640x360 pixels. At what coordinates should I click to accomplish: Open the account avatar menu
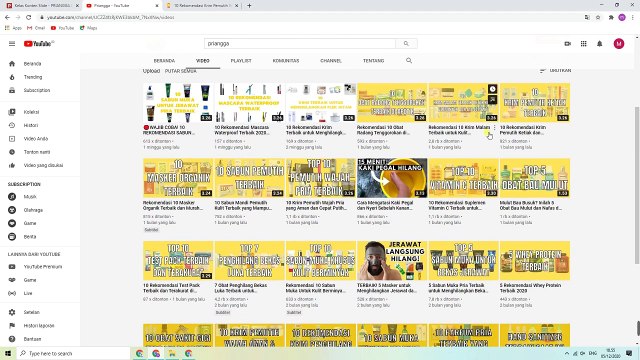[619, 44]
